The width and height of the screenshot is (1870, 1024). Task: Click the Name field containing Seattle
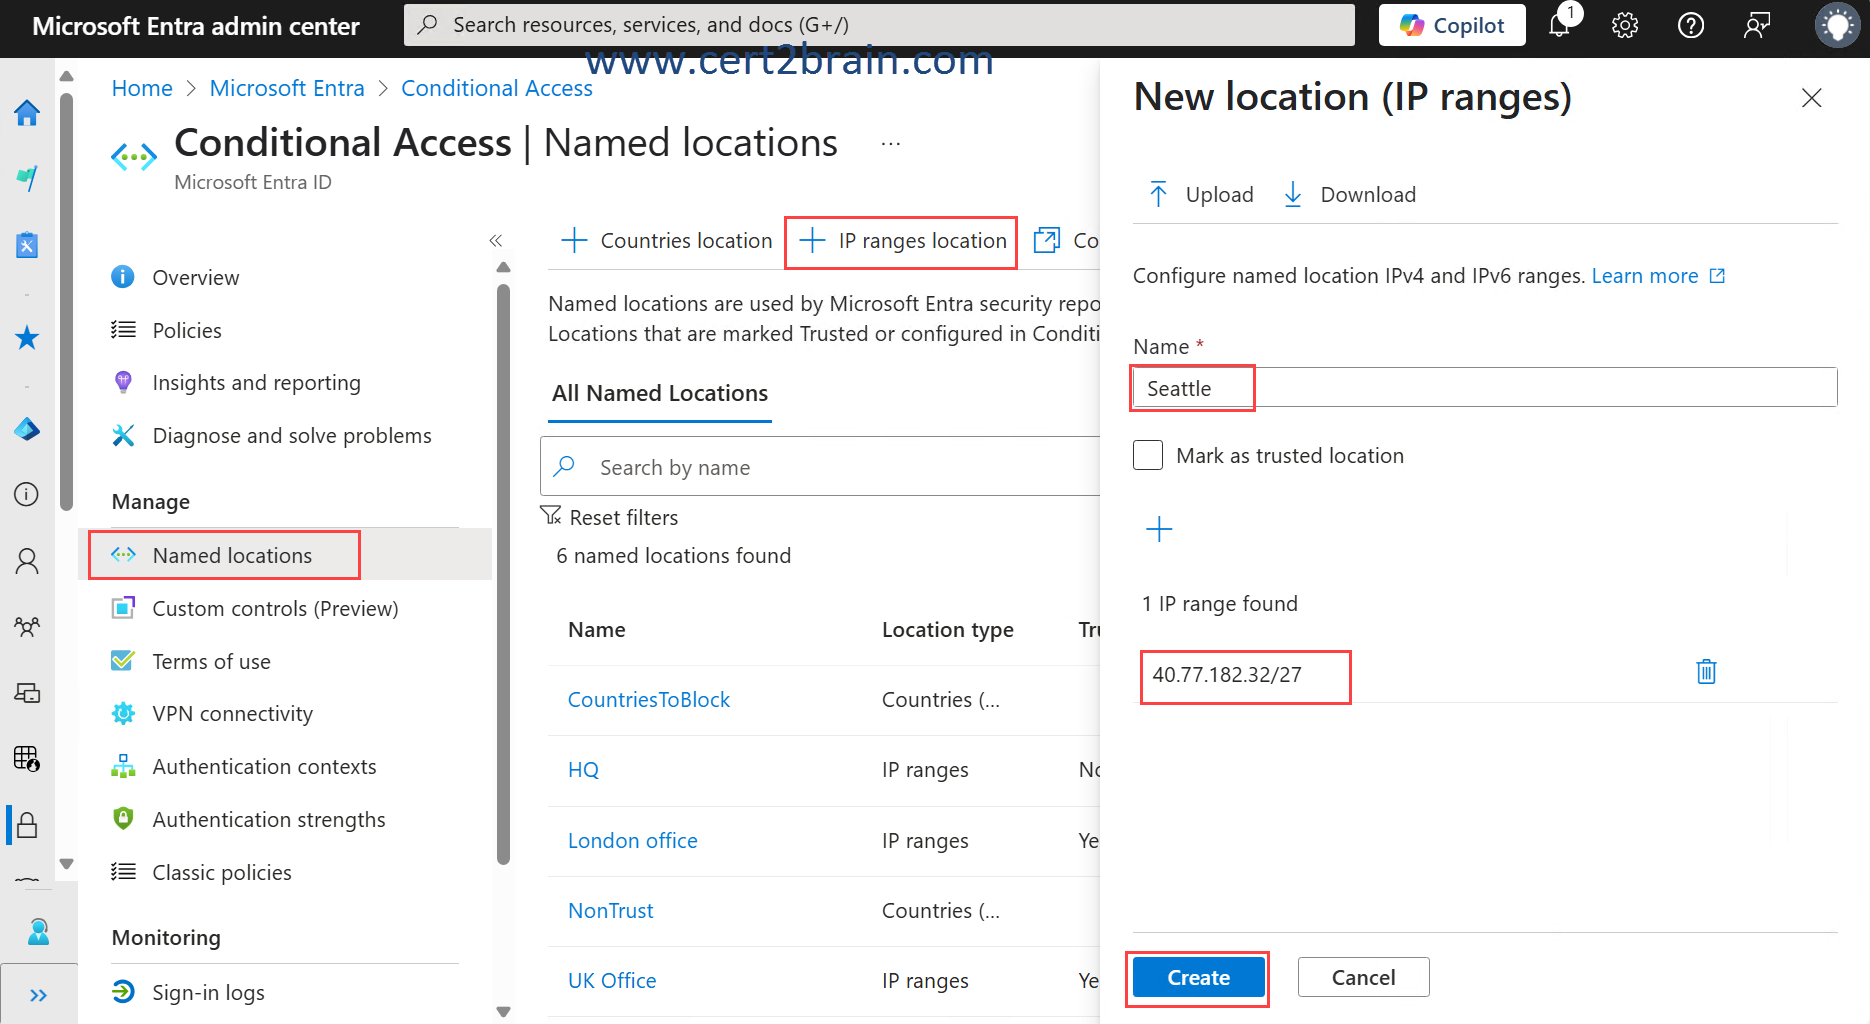click(x=1485, y=388)
